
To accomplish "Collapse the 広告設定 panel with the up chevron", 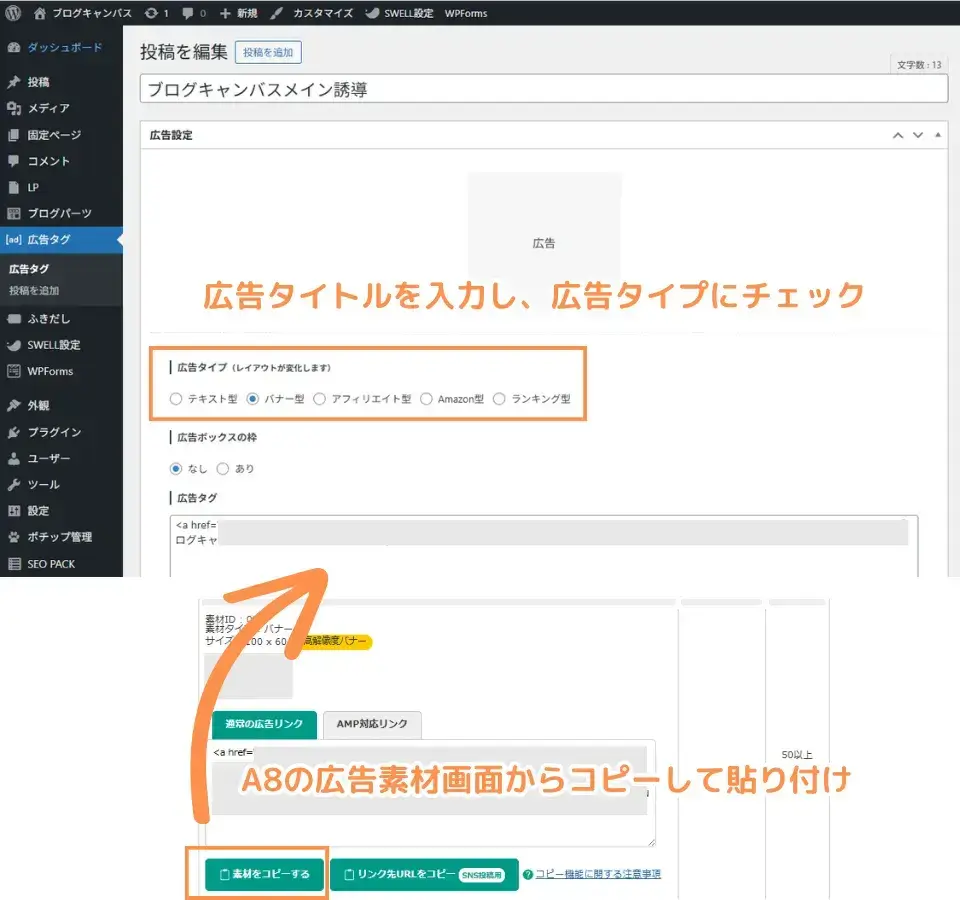I will click(x=898, y=135).
